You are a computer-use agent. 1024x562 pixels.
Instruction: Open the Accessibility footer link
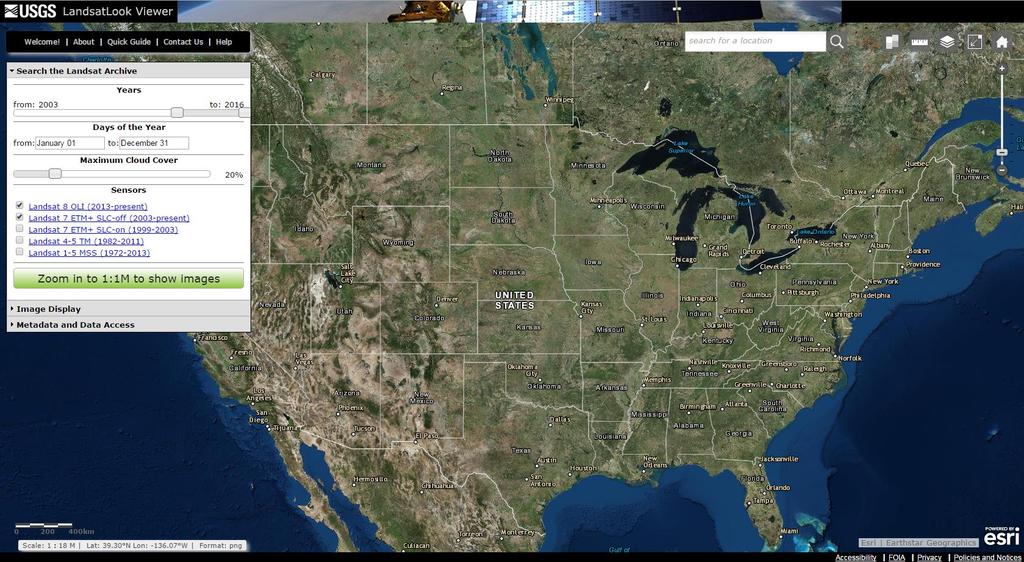click(x=856, y=557)
